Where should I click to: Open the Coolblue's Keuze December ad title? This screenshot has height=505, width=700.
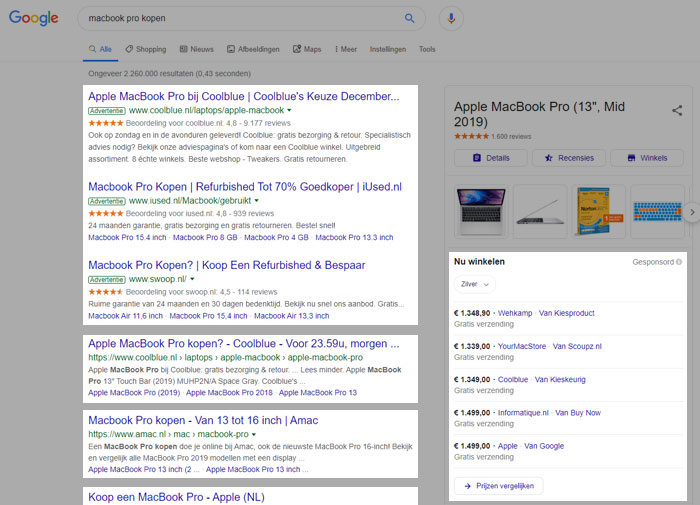243,96
